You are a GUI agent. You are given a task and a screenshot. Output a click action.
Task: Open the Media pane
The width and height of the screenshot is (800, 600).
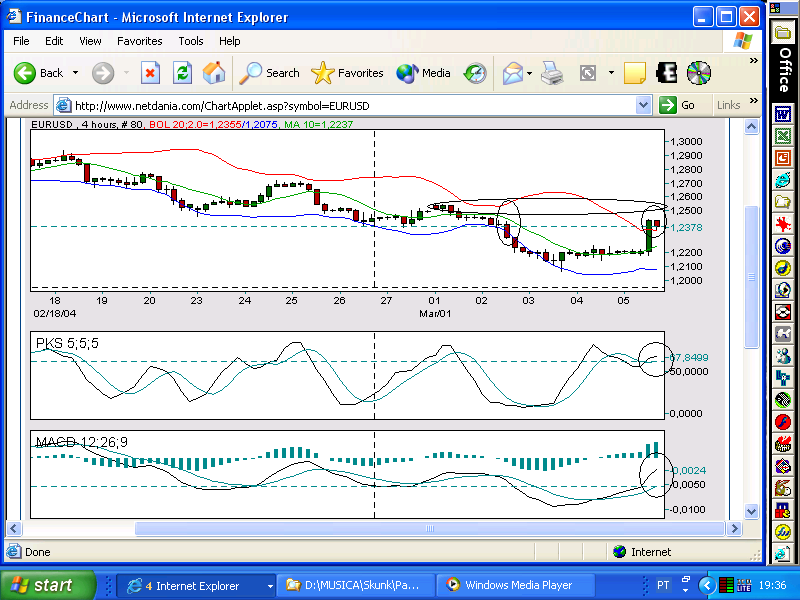(423, 73)
